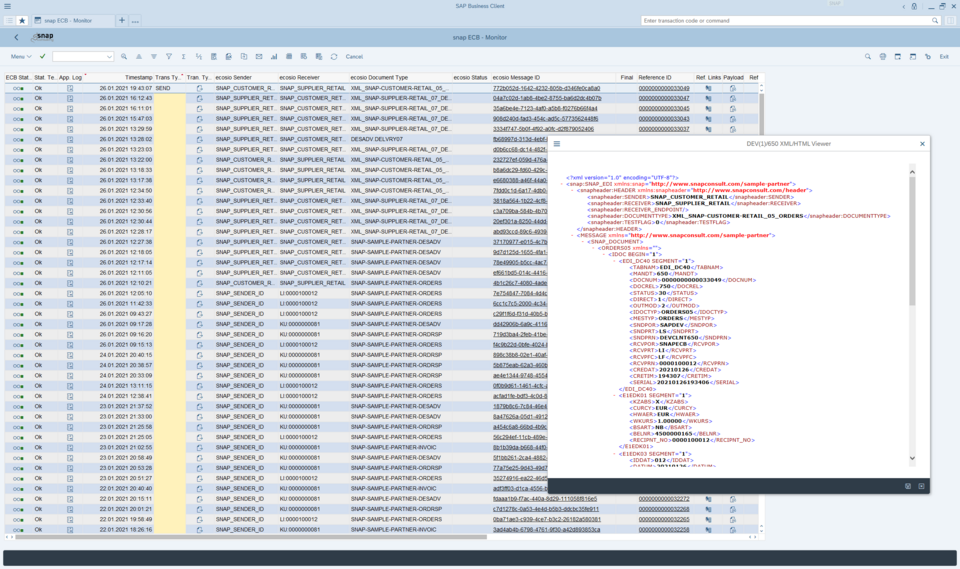Open the XML/HTML Viewer hamburger menu
960x569 pixels.
557,144
